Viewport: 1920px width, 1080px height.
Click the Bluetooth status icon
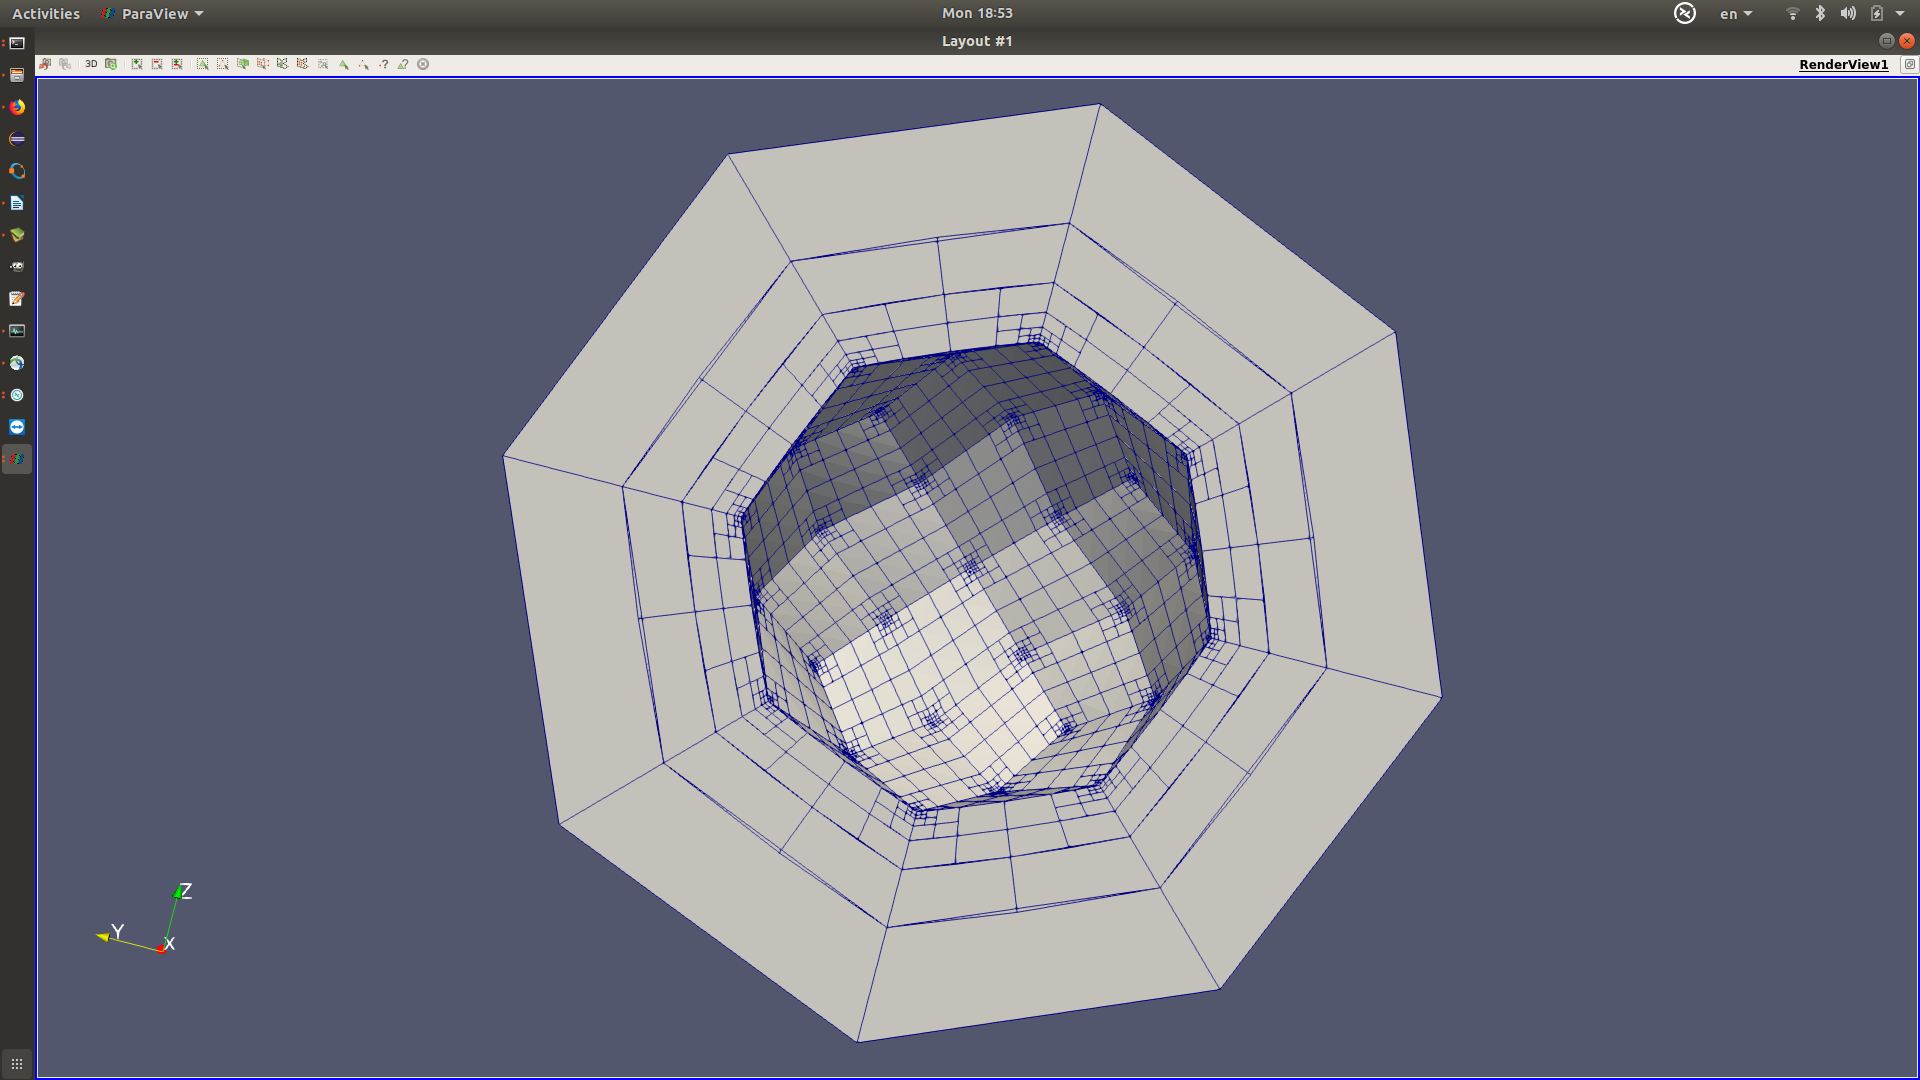[x=1820, y=13]
